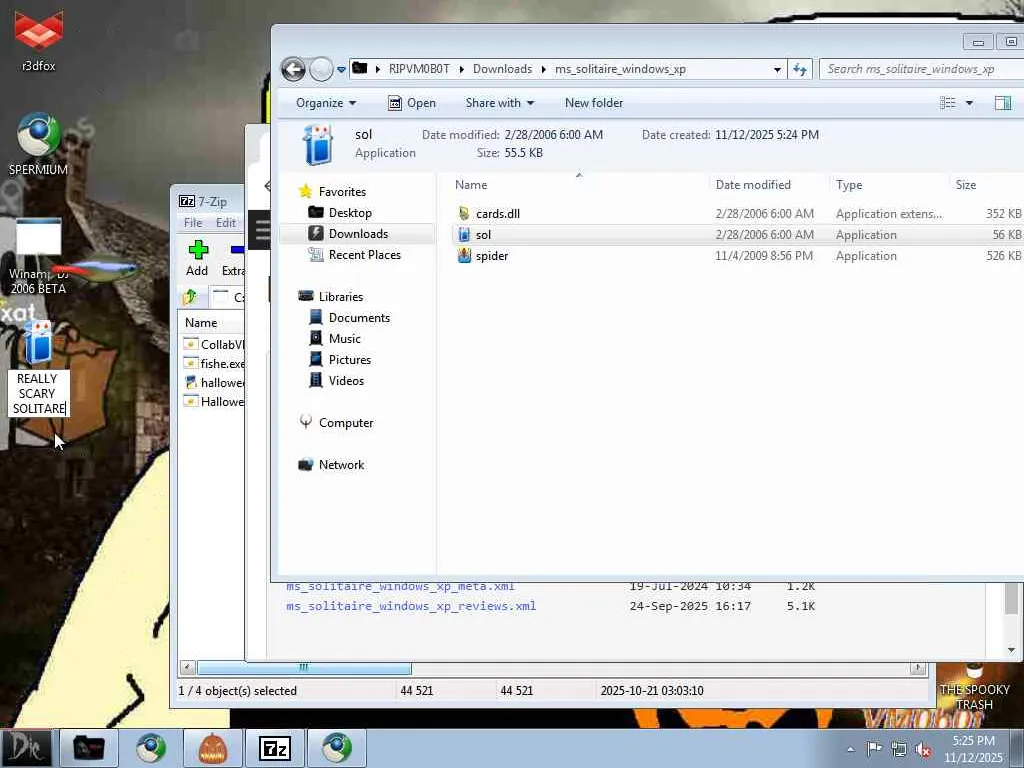The image size is (1024, 768).
Task: Click 7-Zip horizontal scrollbar thumb
Action: click(304, 667)
